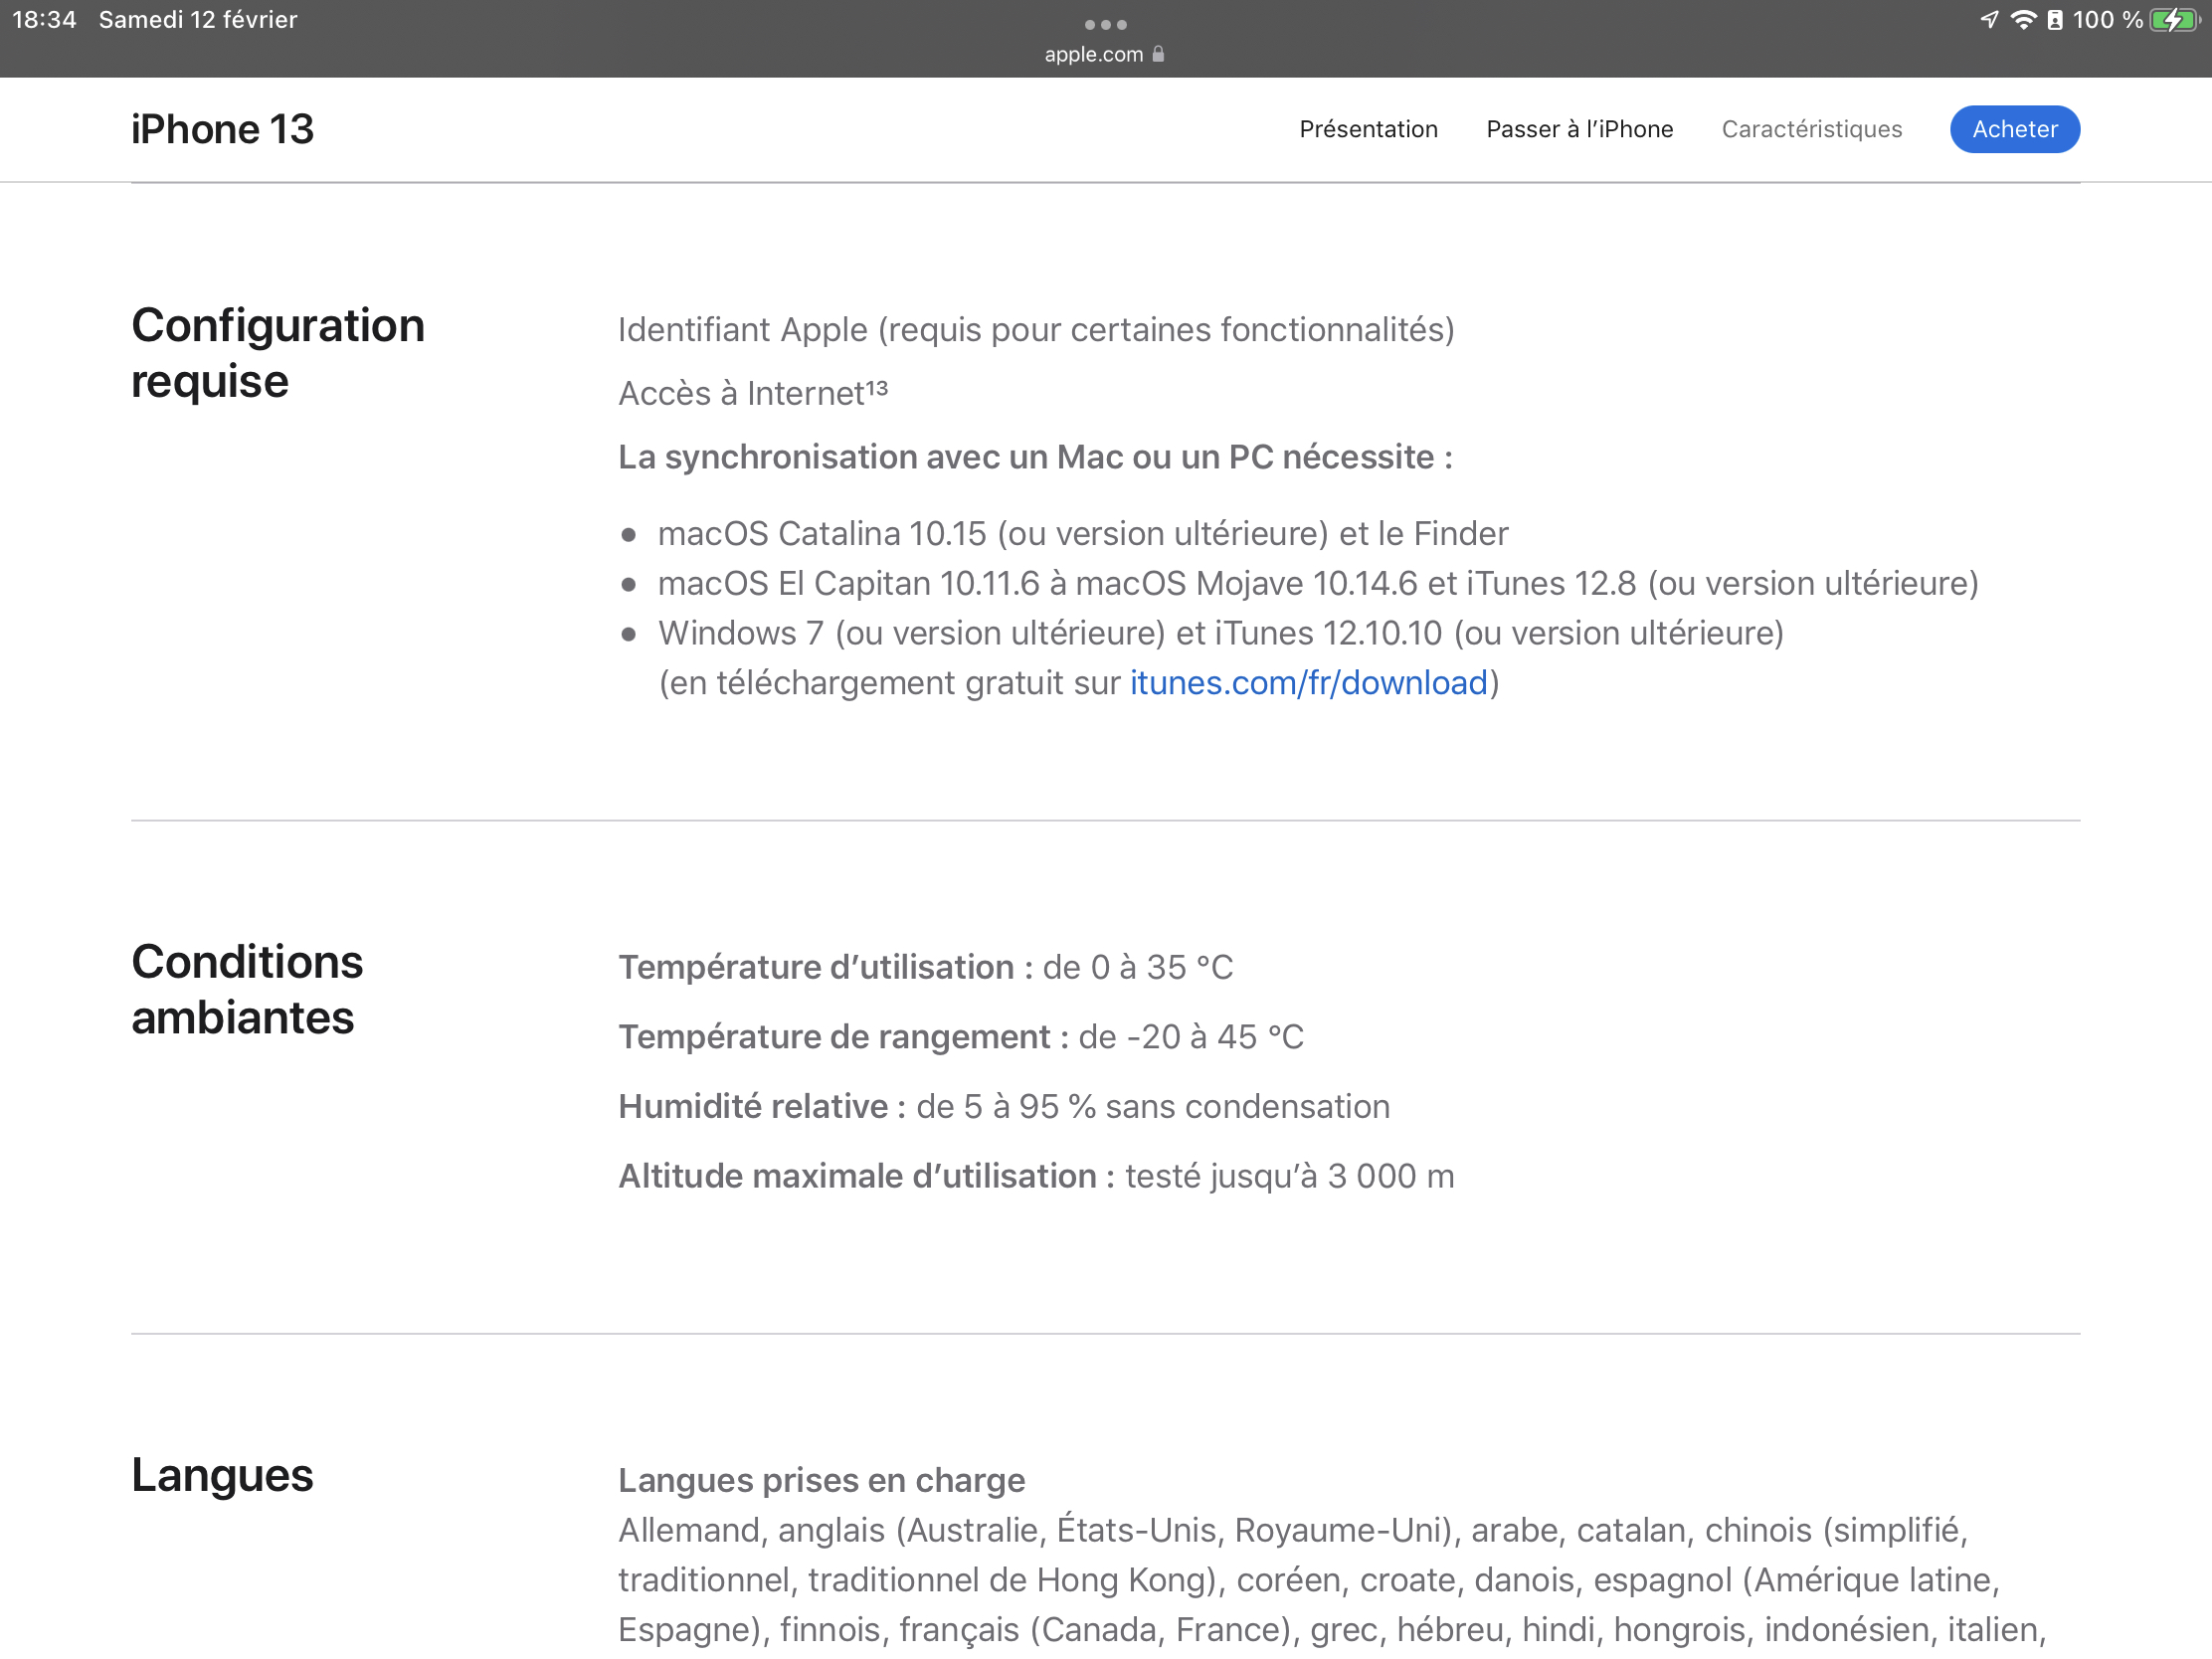Tap footnote 13 after Accès à Internet
The width and height of the screenshot is (2212, 1659).
877,388
